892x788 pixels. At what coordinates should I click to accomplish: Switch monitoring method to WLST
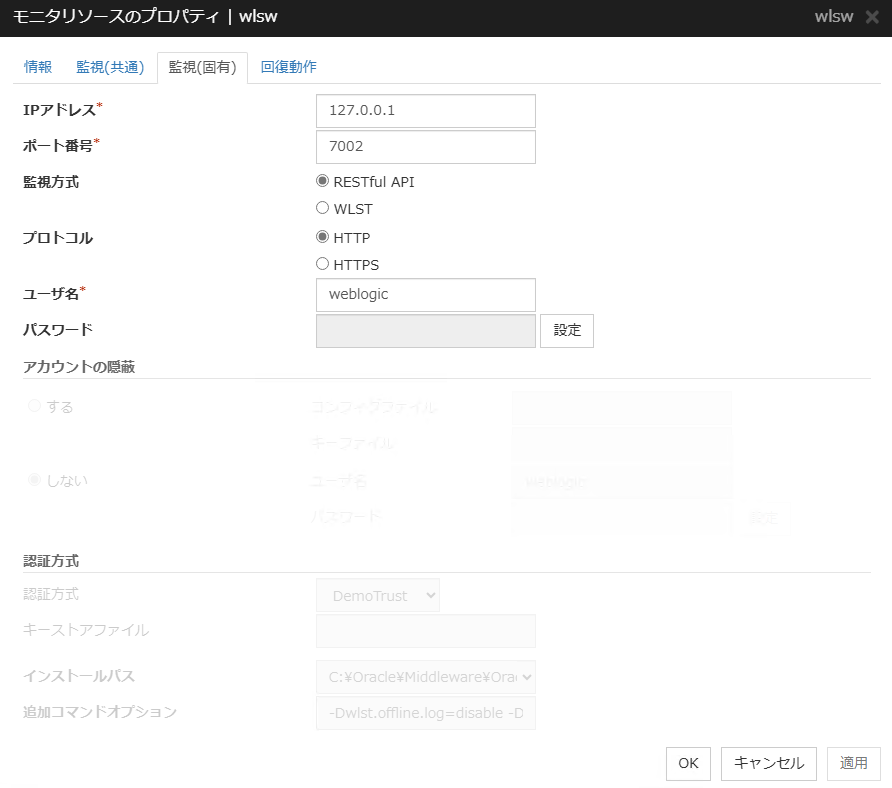click(322, 208)
